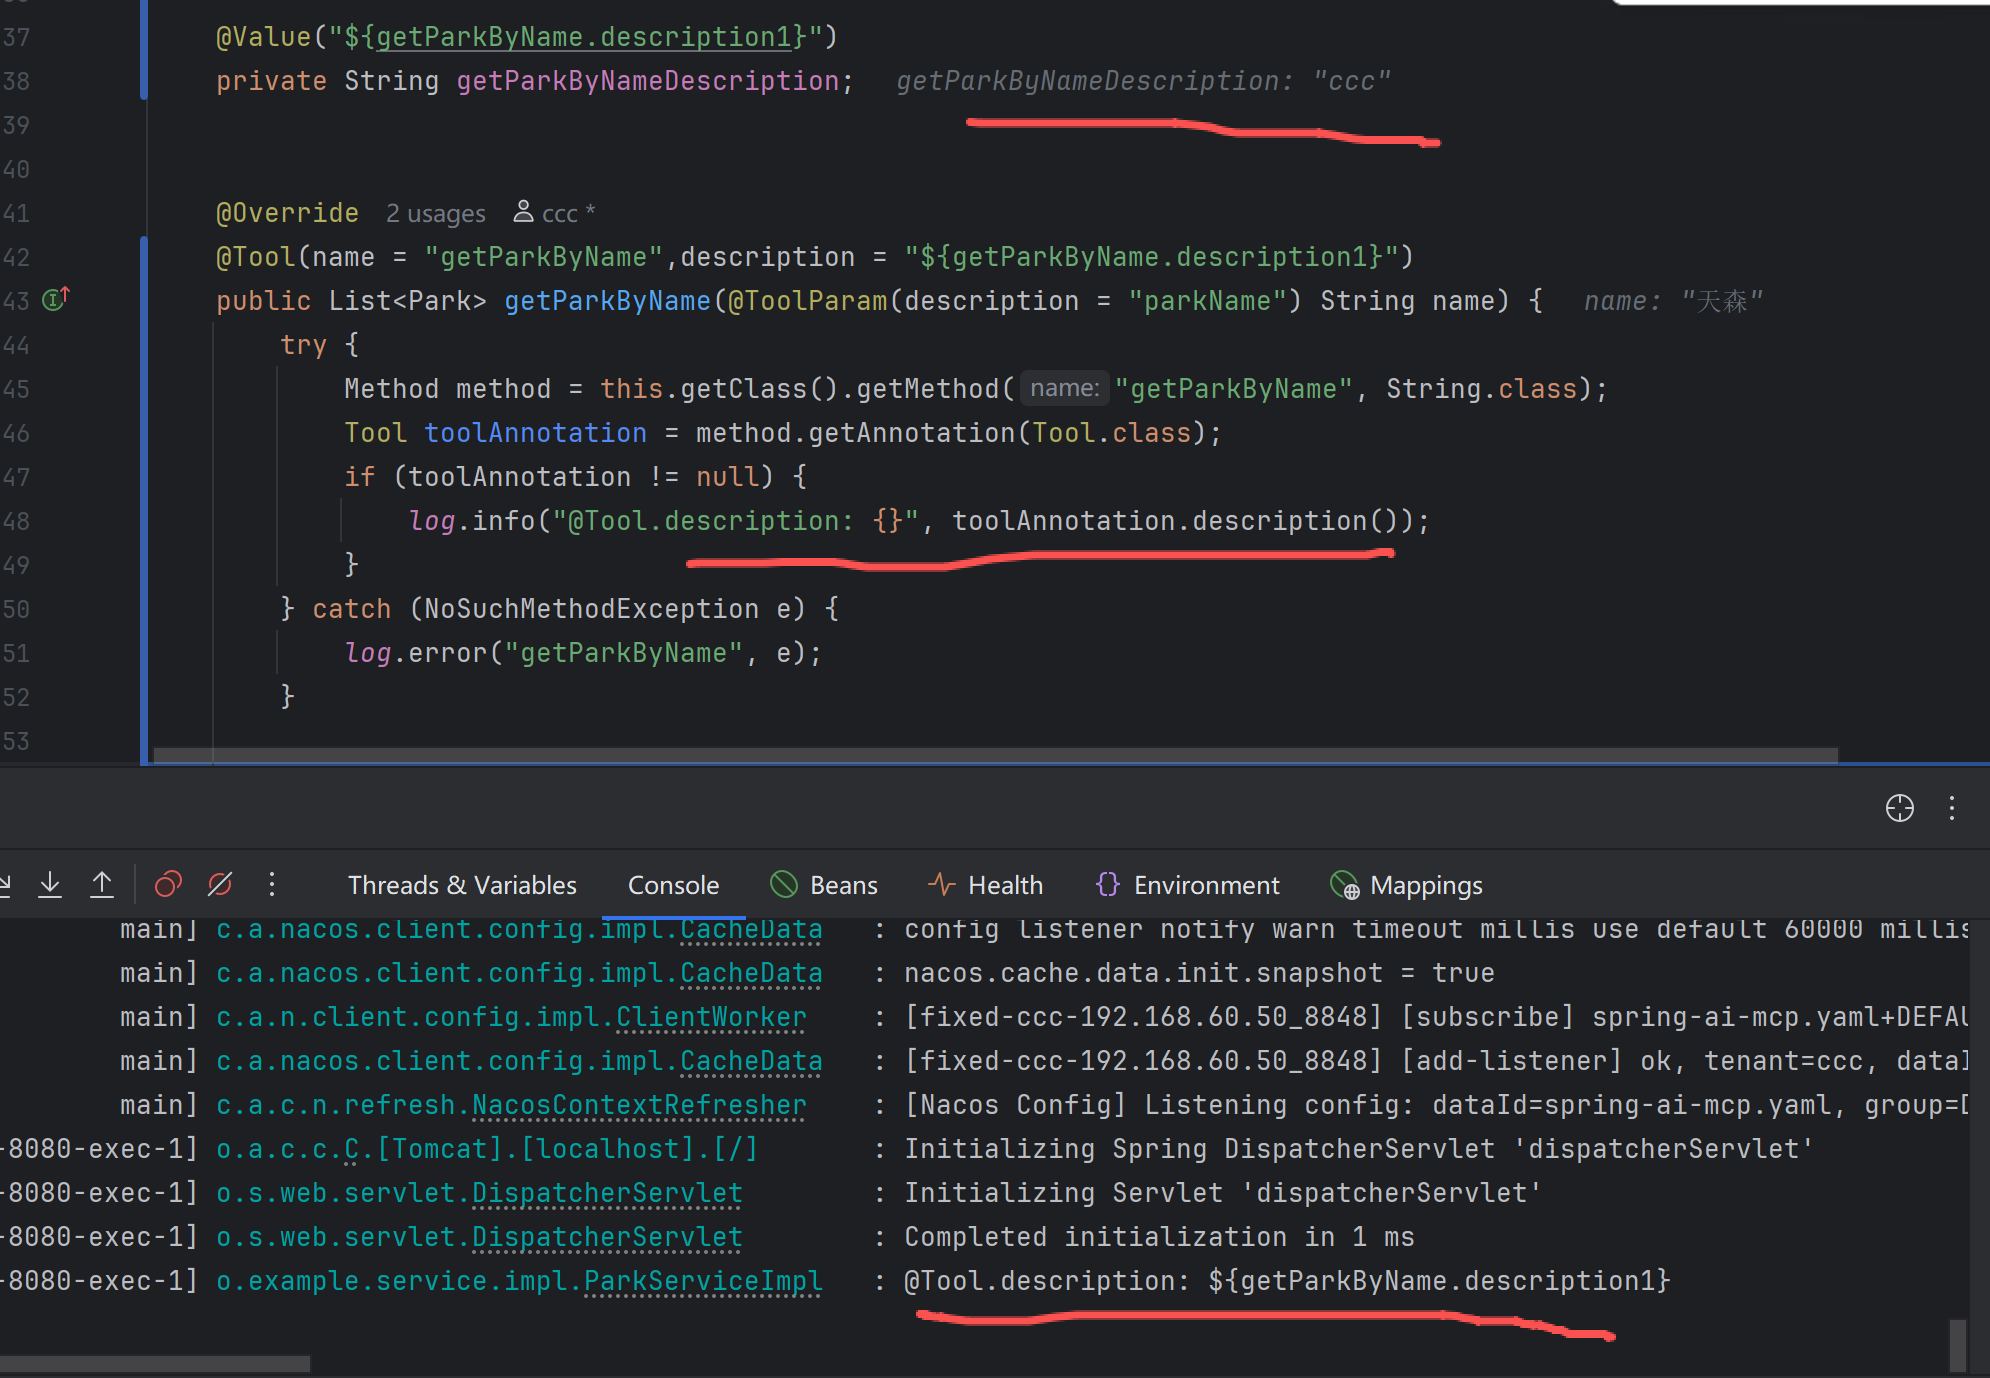Click the inline debug value "ccc" on line 38
This screenshot has height=1378, width=1990.
pos(1351,81)
